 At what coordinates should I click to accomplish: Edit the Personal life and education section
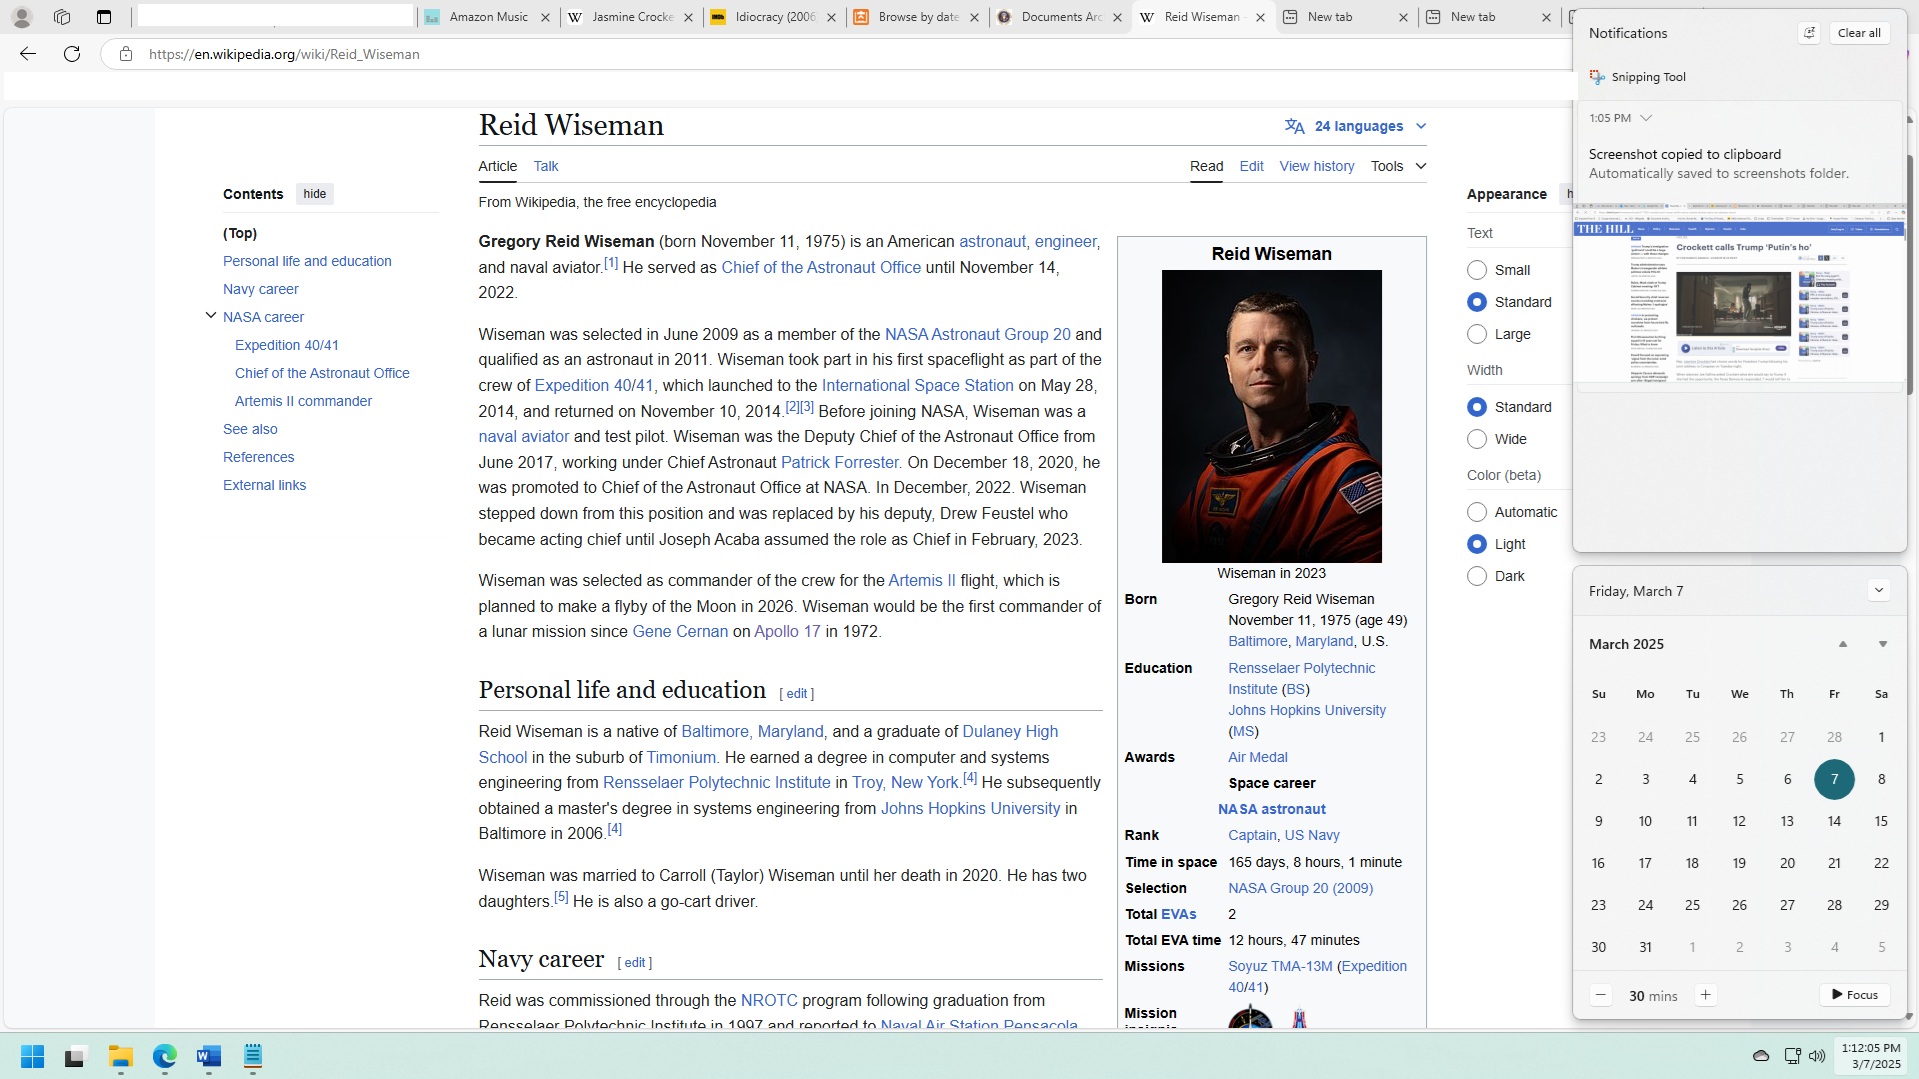point(796,693)
